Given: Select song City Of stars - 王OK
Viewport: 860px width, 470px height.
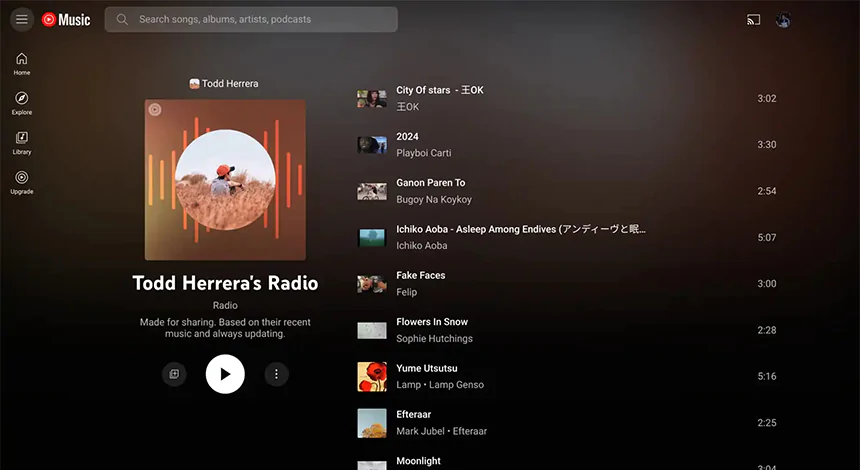Looking at the screenshot, I should (x=440, y=90).
